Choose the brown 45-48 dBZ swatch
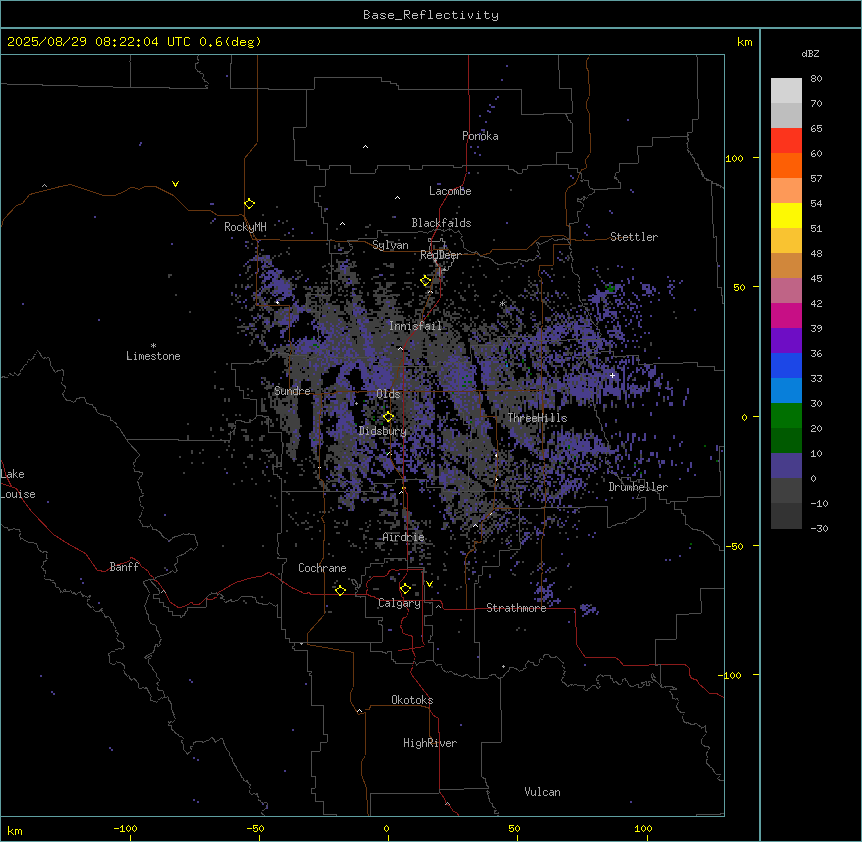The height and width of the screenshot is (842, 862). click(x=786, y=265)
